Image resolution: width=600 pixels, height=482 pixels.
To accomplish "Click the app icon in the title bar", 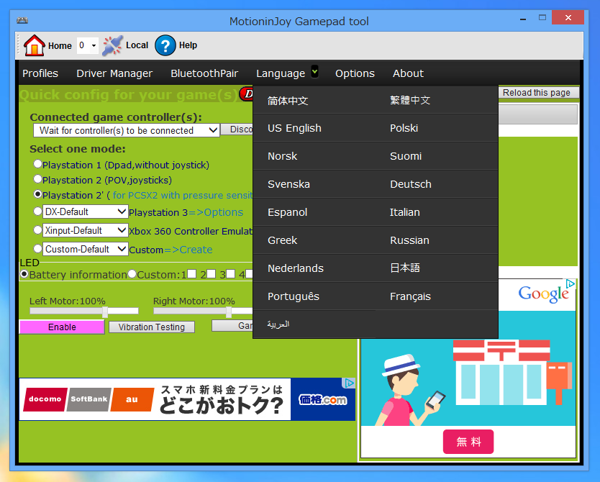I will 22,20.
